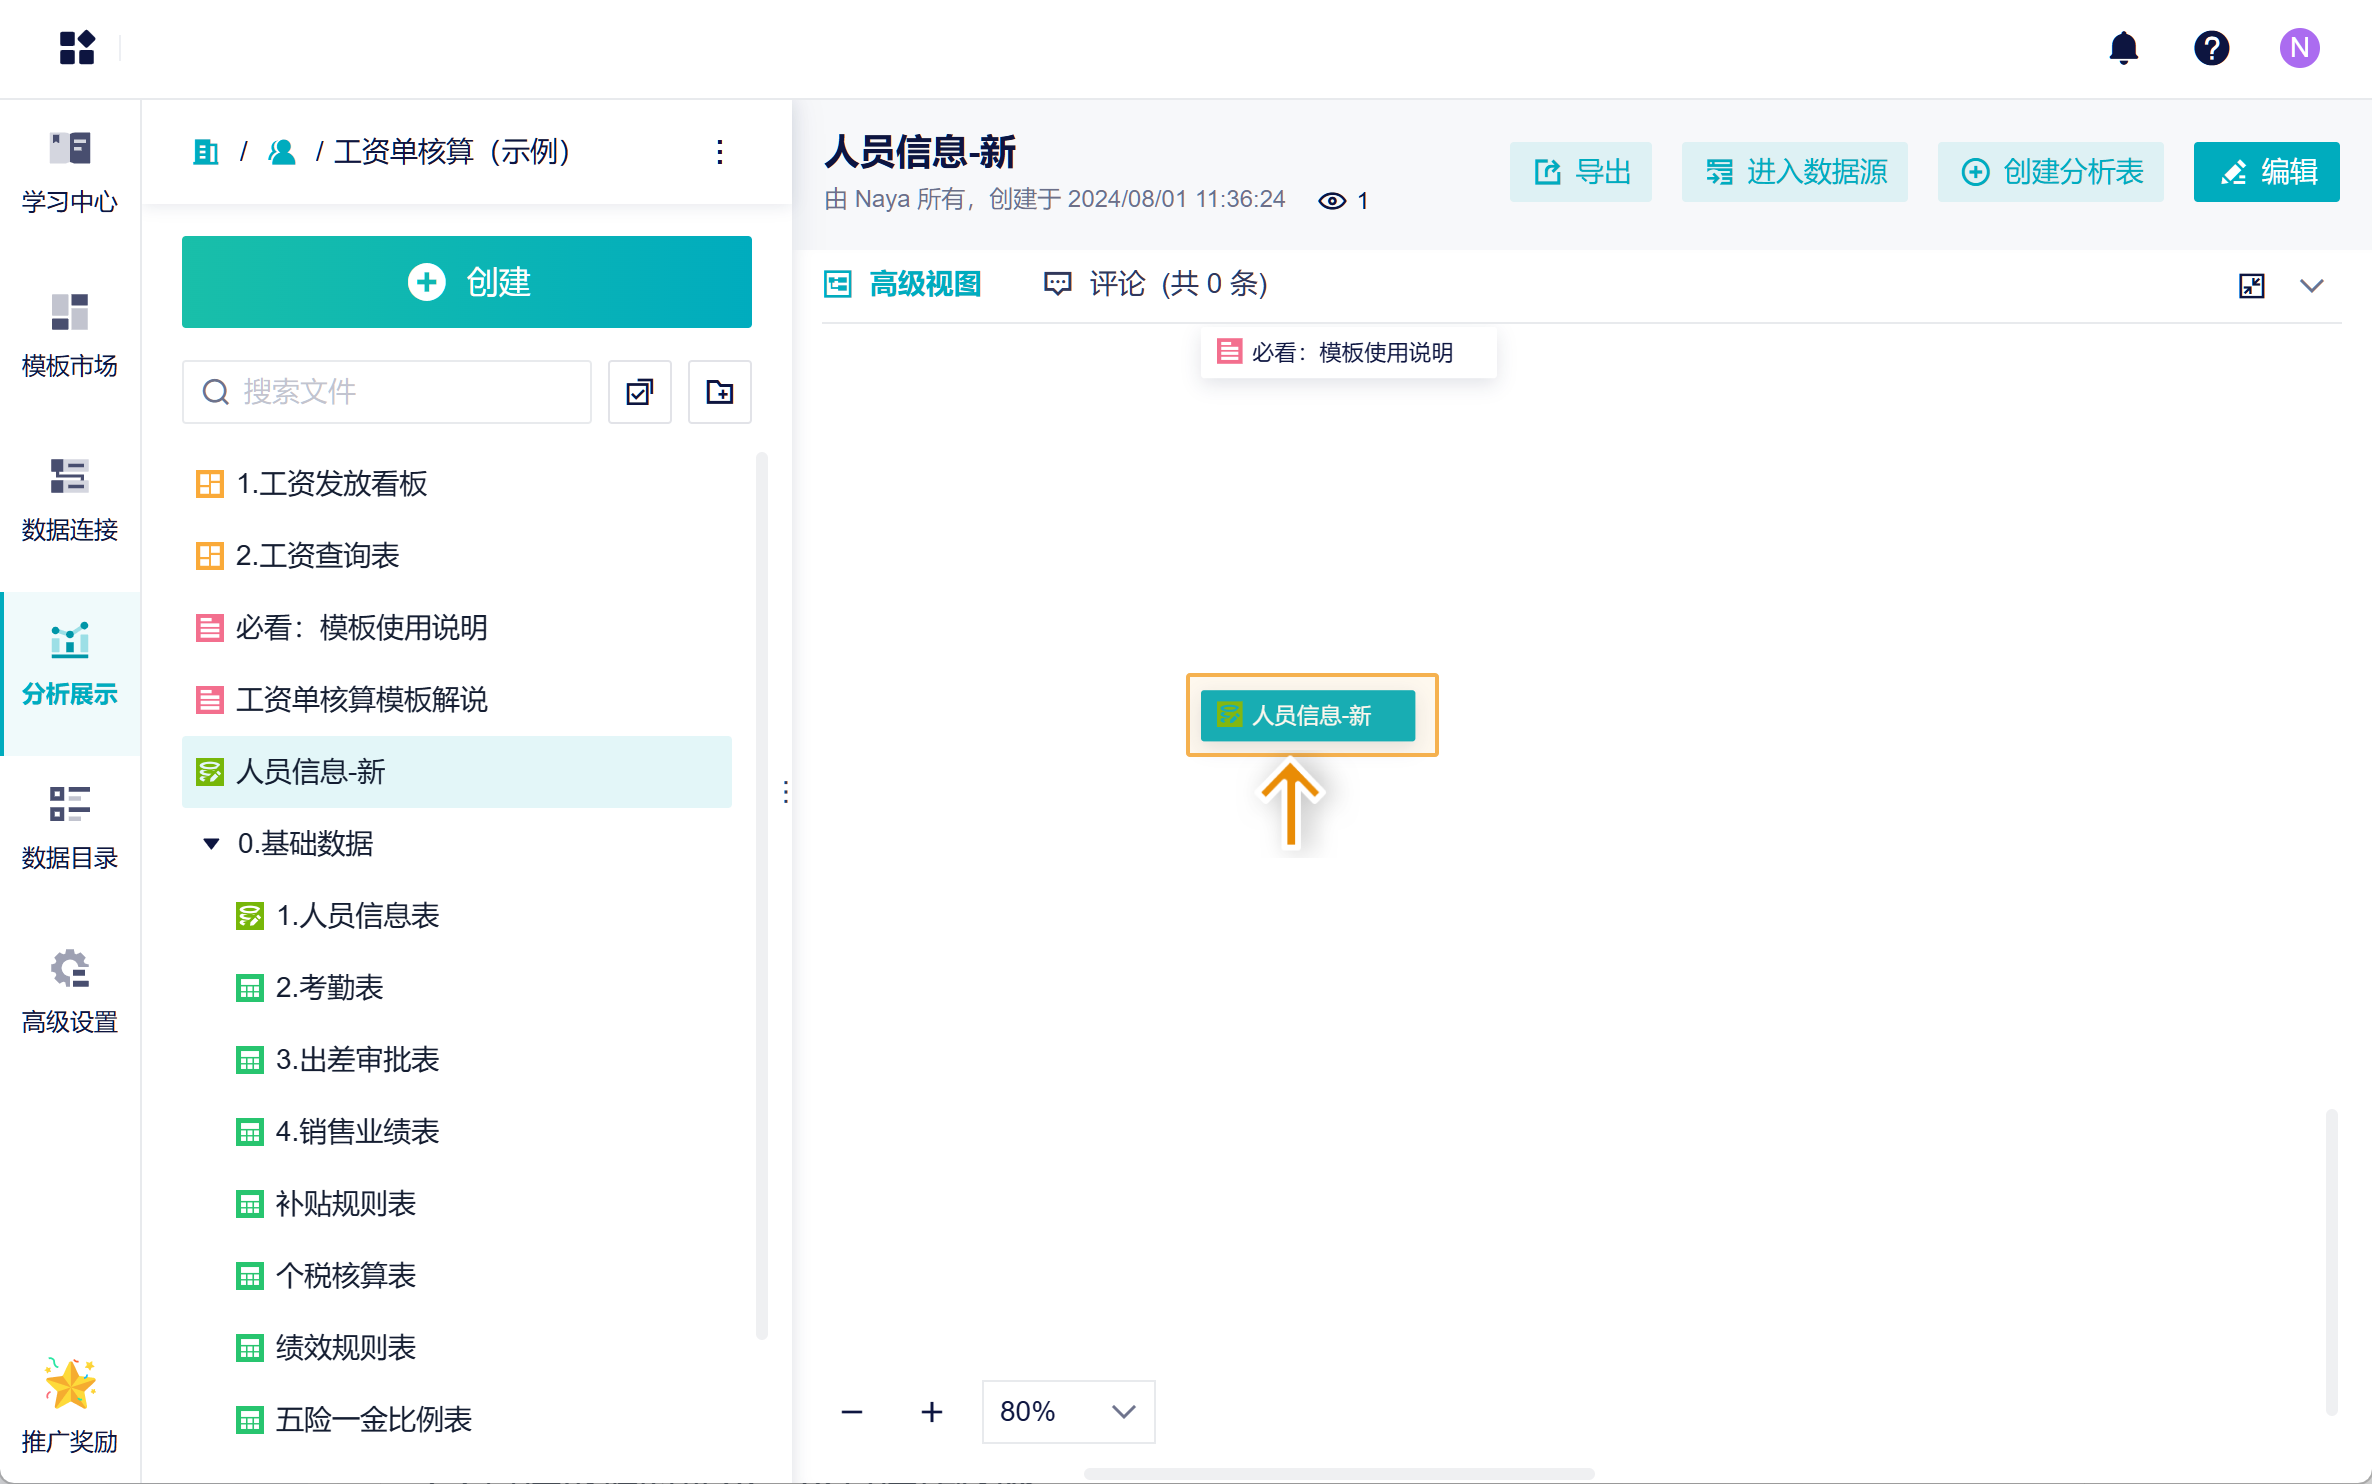Click the zoom-in plus control
Image resolution: width=2372 pixels, height=1484 pixels.
click(931, 1411)
